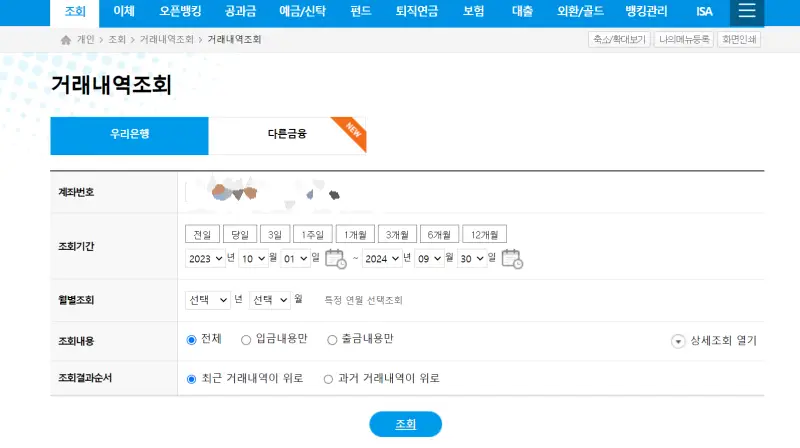The image size is (800, 448).
Task: Set period to 당일
Action: tap(240, 234)
